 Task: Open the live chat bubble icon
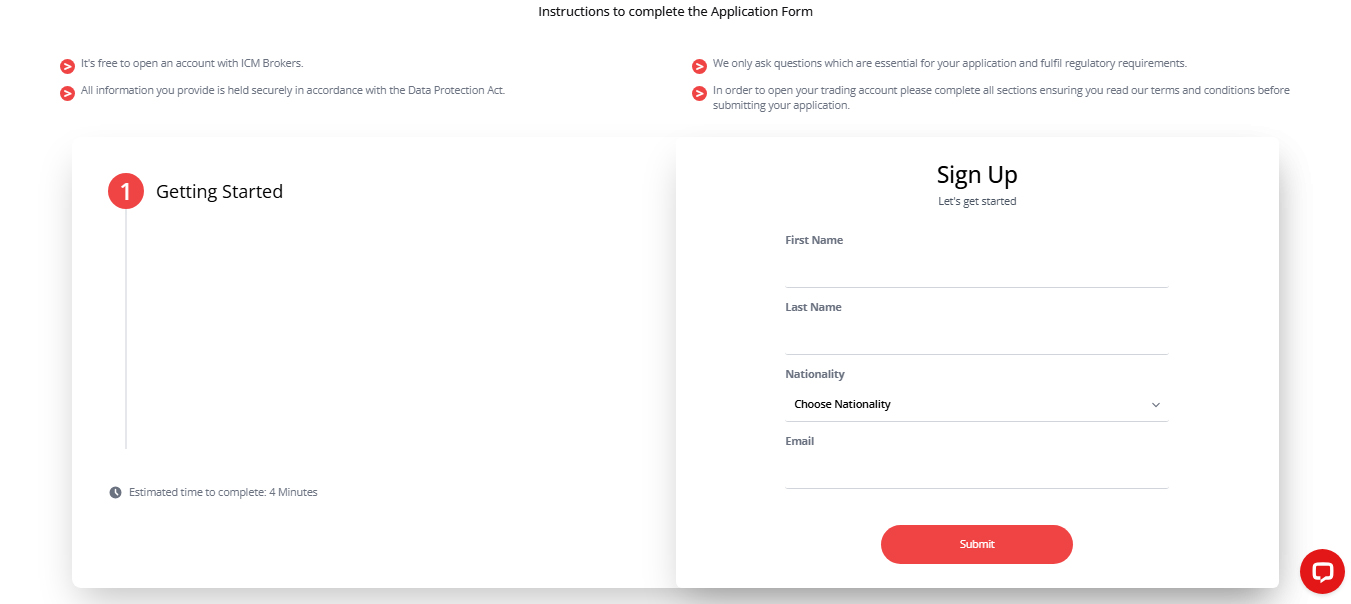[1322, 571]
